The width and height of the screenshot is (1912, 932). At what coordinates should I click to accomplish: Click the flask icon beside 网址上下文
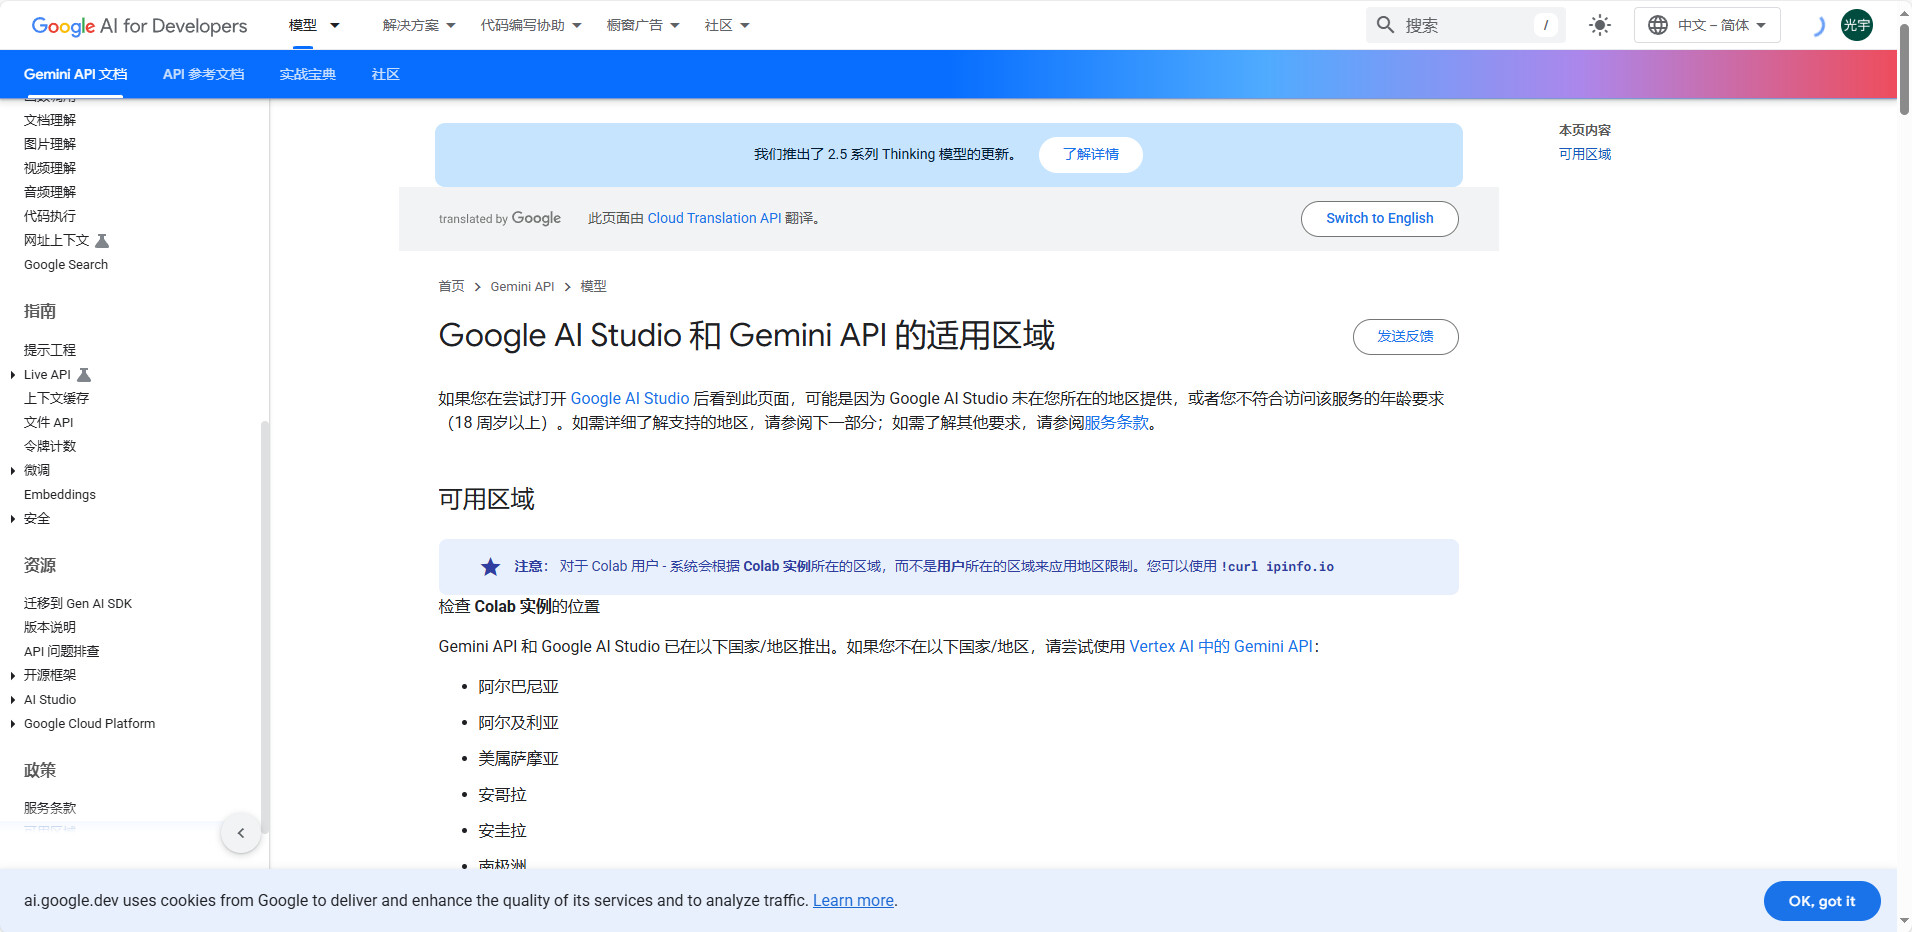[102, 241]
